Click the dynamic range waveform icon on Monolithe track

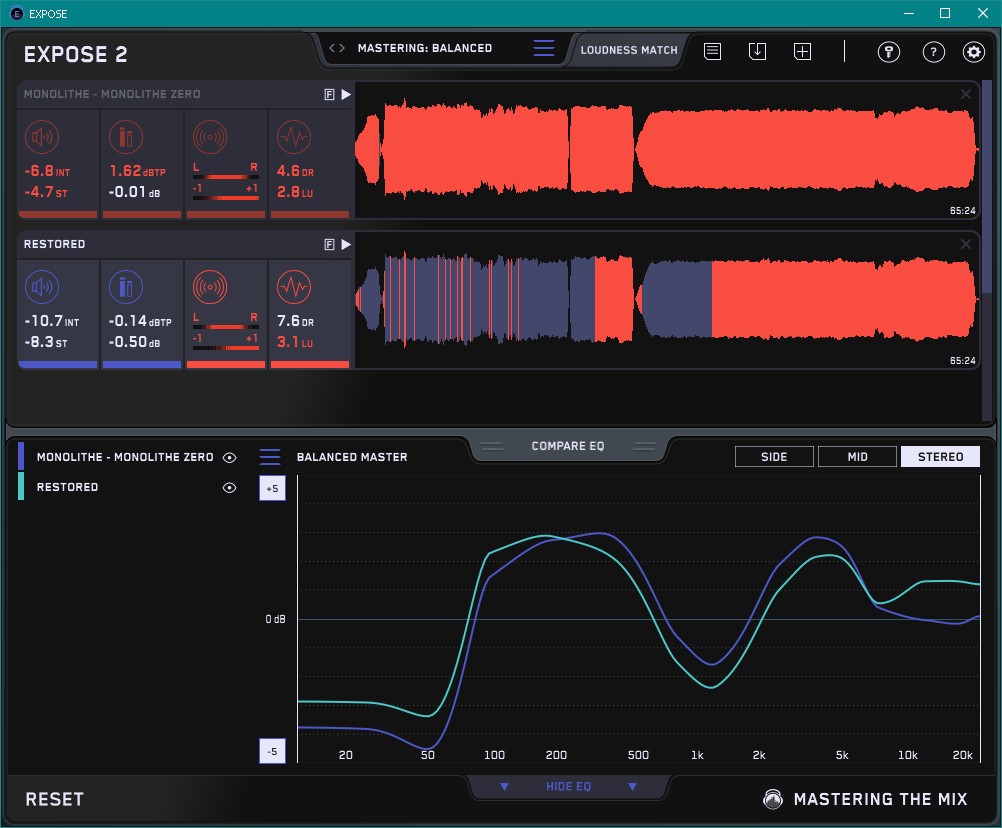tap(292, 137)
